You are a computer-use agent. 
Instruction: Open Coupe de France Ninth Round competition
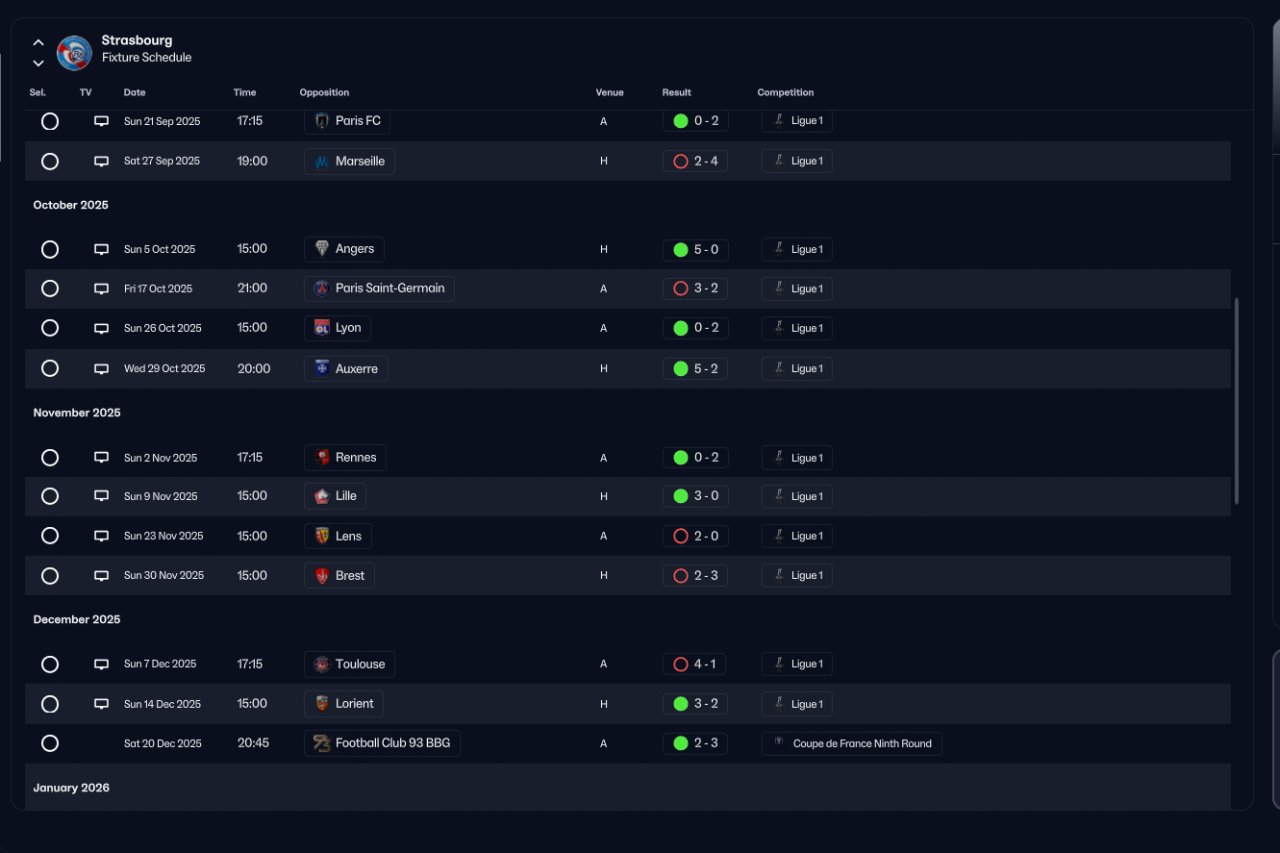[852, 744]
